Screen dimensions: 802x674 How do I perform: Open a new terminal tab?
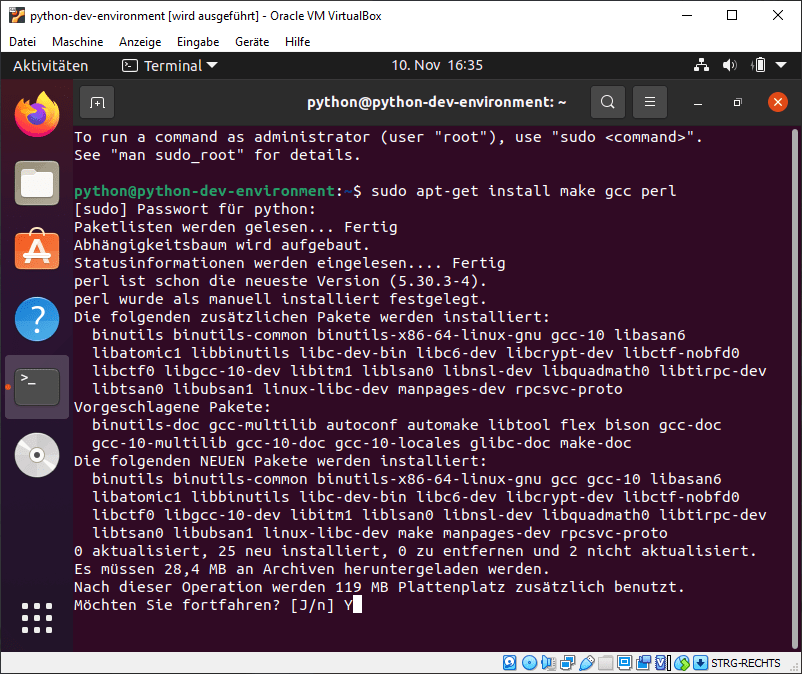tap(97, 102)
